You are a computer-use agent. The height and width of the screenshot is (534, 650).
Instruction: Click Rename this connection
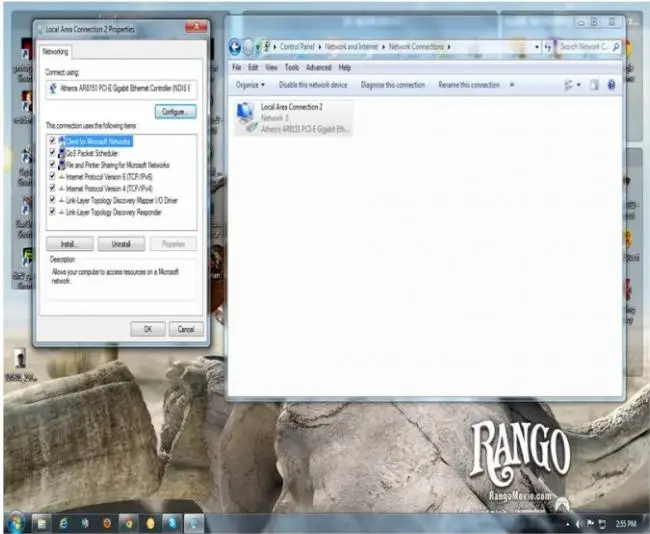pyautogui.click(x=469, y=85)
